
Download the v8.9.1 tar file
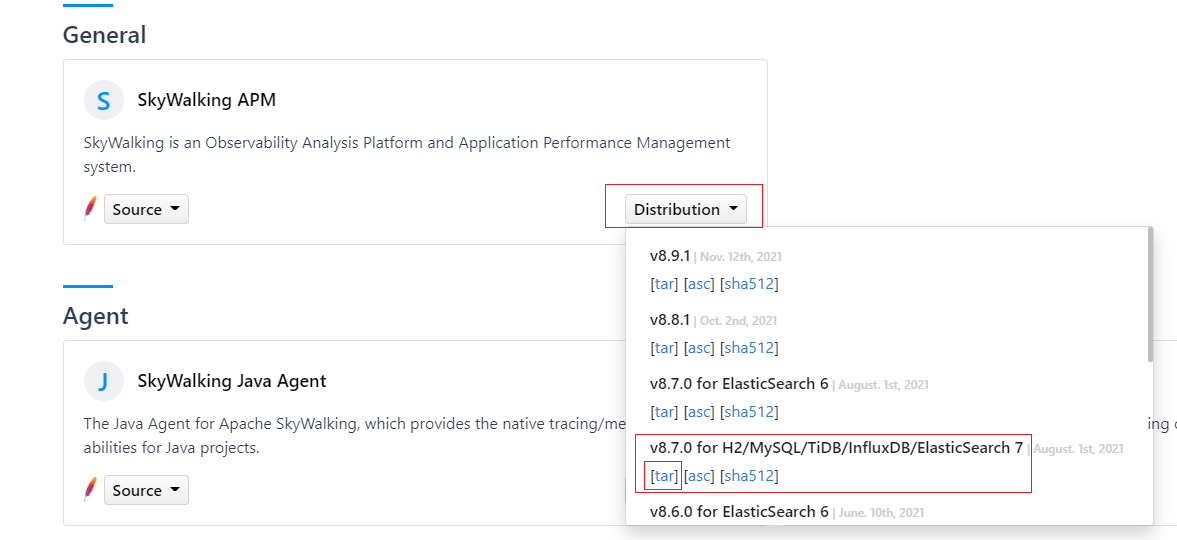click(x=664, y=285)
